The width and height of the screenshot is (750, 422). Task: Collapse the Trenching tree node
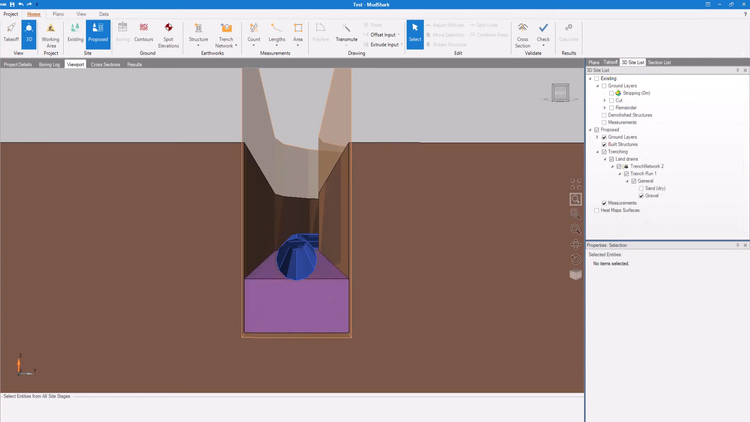[598, 152]
